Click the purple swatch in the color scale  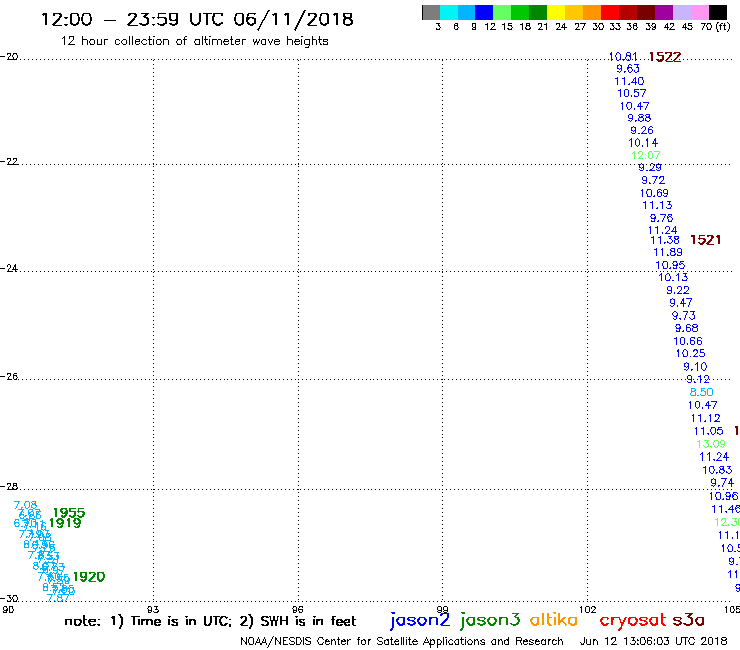[x=664, y=12]
